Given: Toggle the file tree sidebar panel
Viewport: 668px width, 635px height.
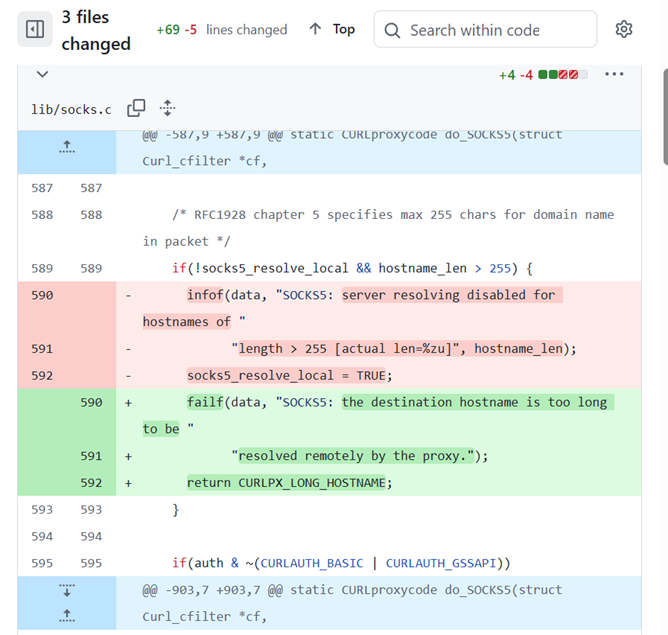Looking at the screenshot, I should click(x=35, y=30).
